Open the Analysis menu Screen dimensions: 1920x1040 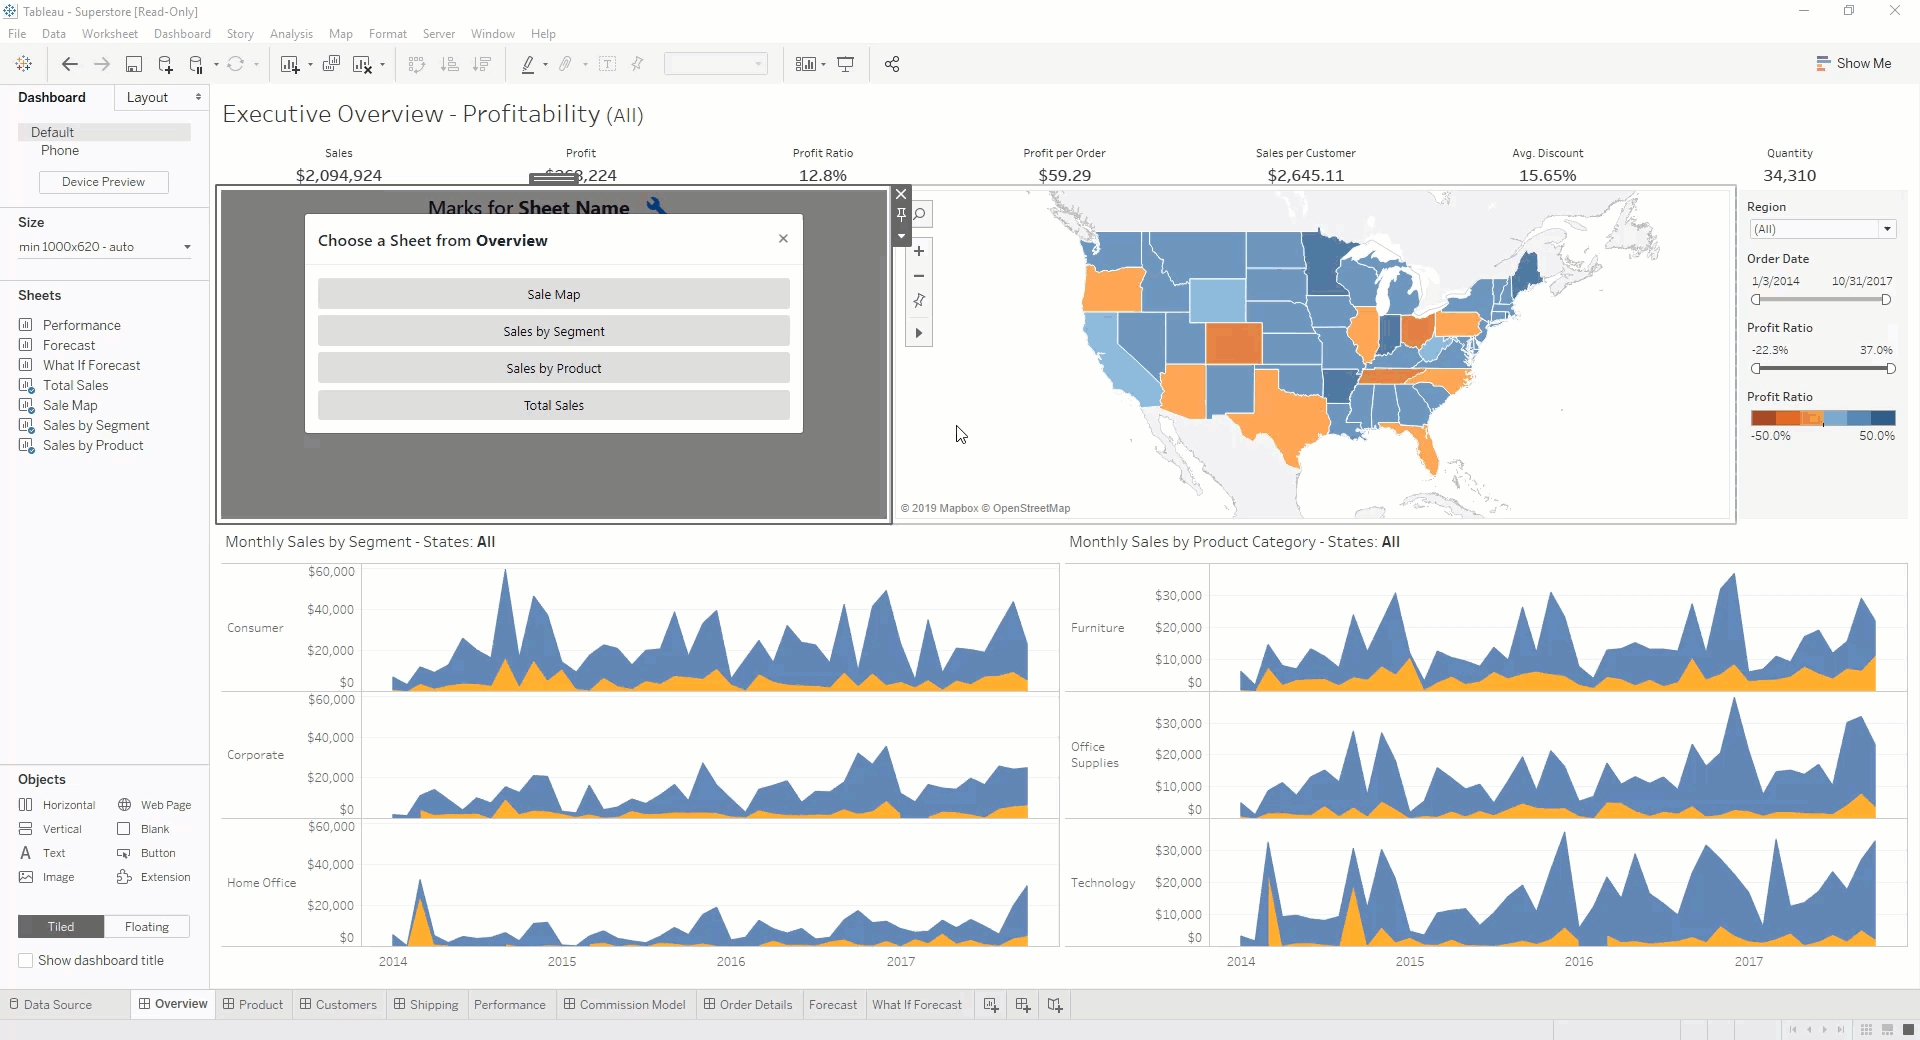tap(291, 34)
